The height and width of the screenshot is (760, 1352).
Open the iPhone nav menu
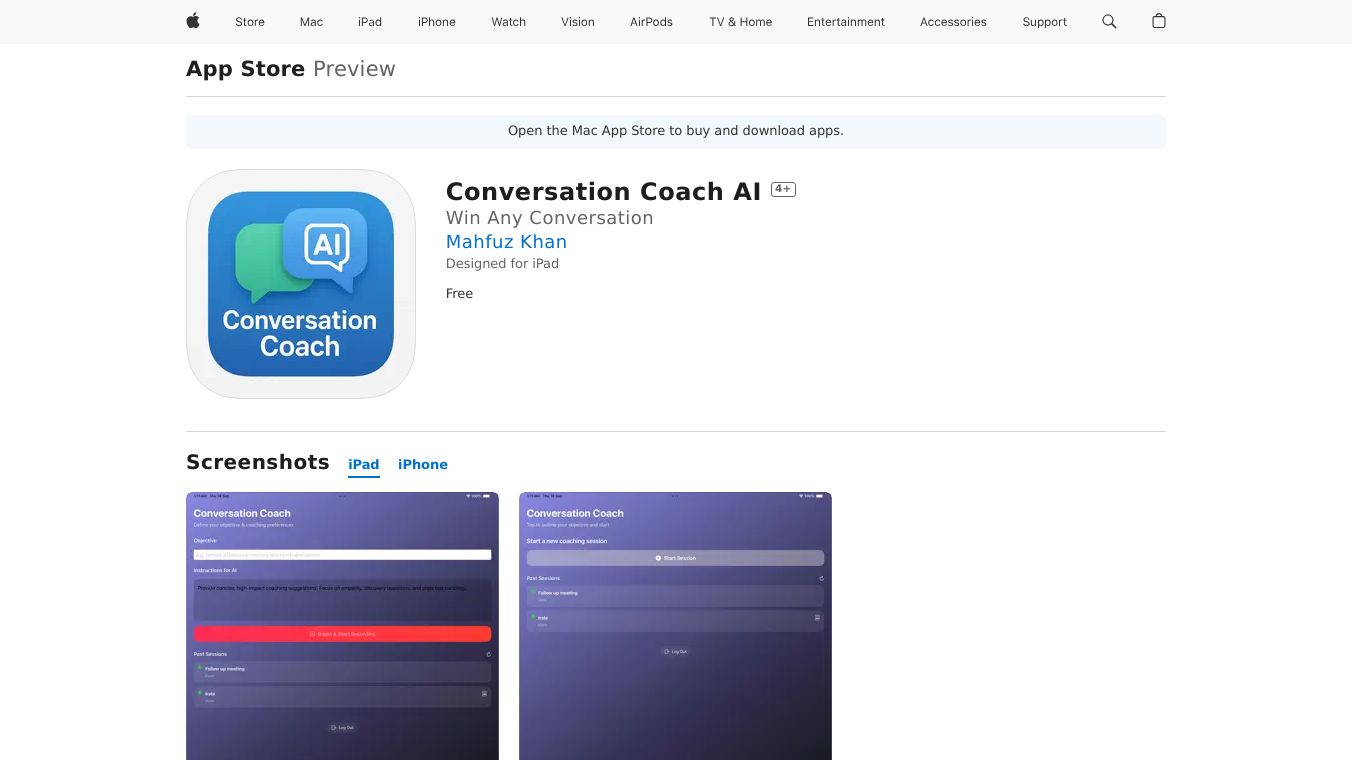(x=437, y=22)
